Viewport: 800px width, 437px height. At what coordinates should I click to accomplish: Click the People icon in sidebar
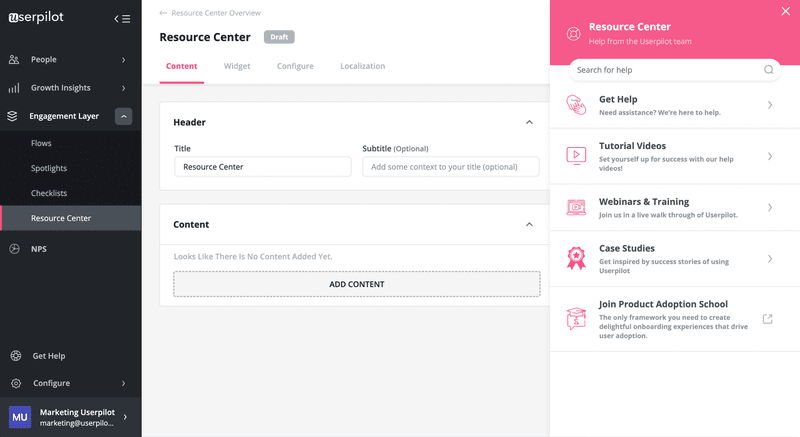14,60
